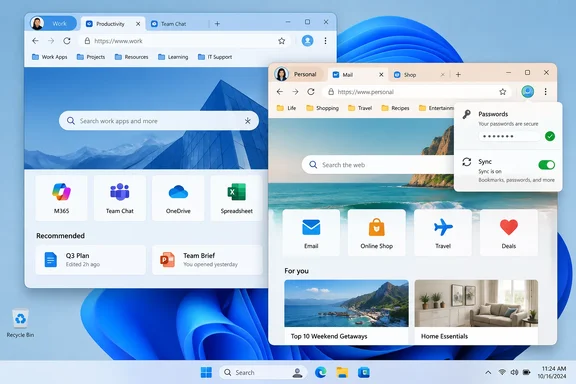Click the taskbar Search box
This screenshot has width=576, height=384.
[263, 373]
